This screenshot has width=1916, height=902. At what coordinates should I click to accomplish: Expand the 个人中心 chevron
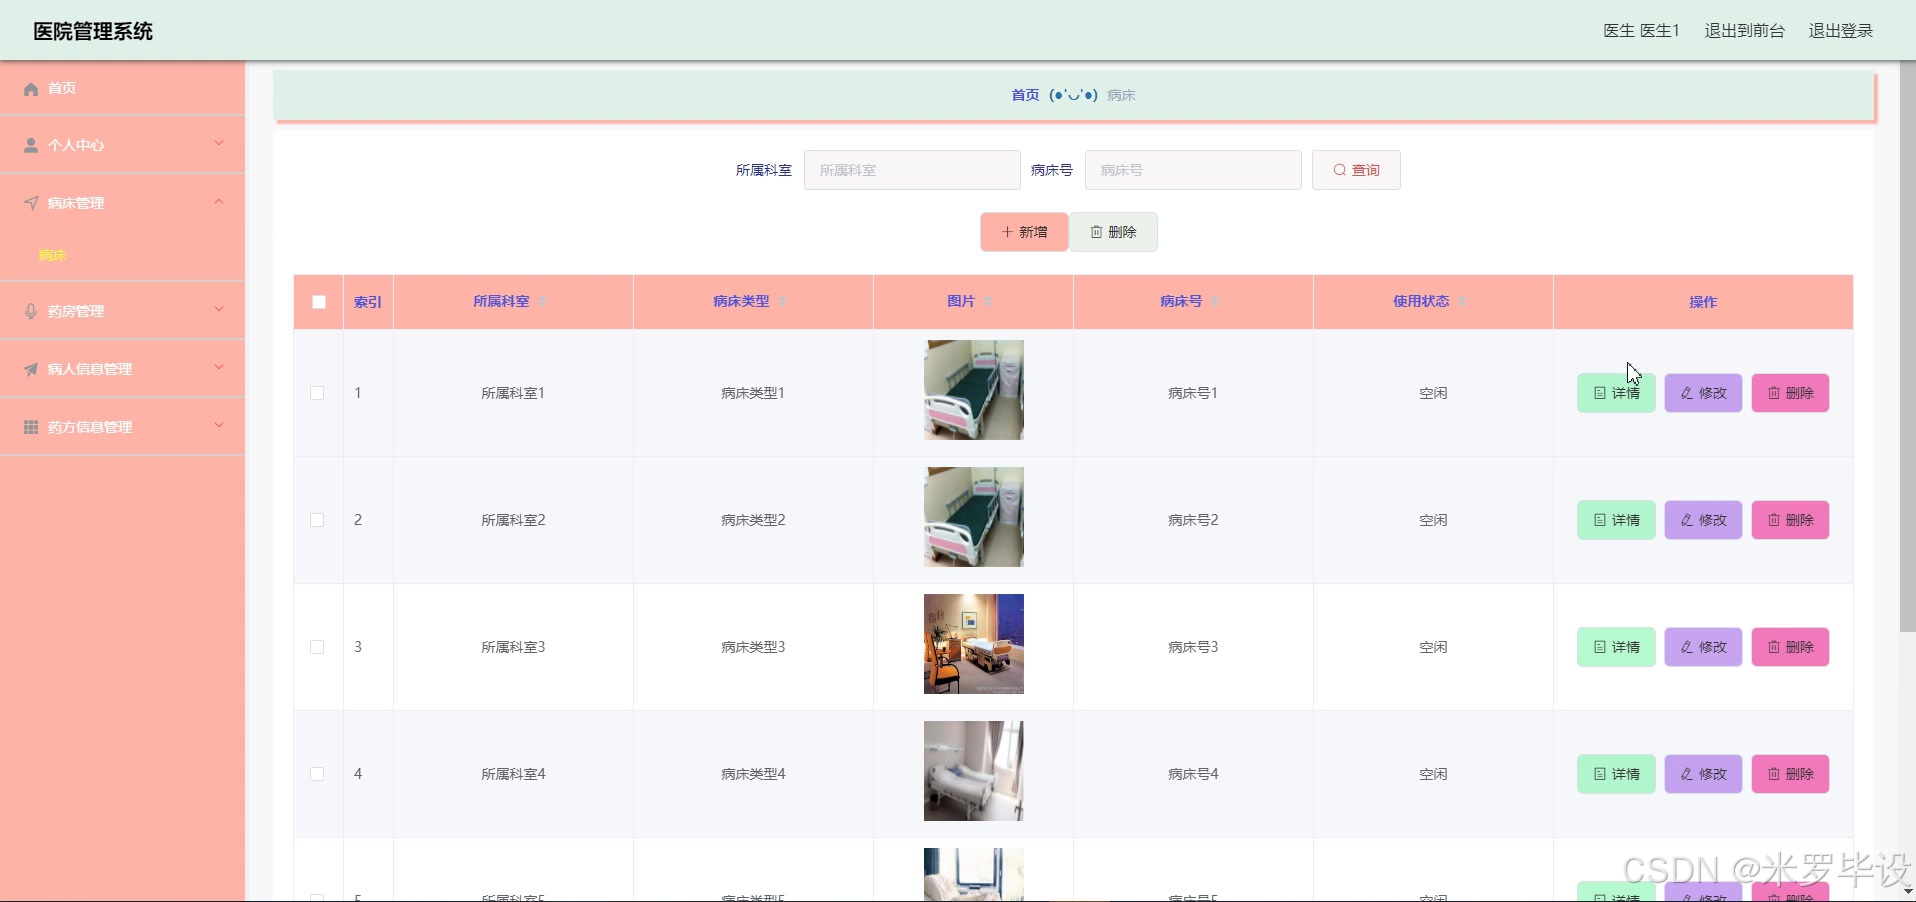pos(219,144)
